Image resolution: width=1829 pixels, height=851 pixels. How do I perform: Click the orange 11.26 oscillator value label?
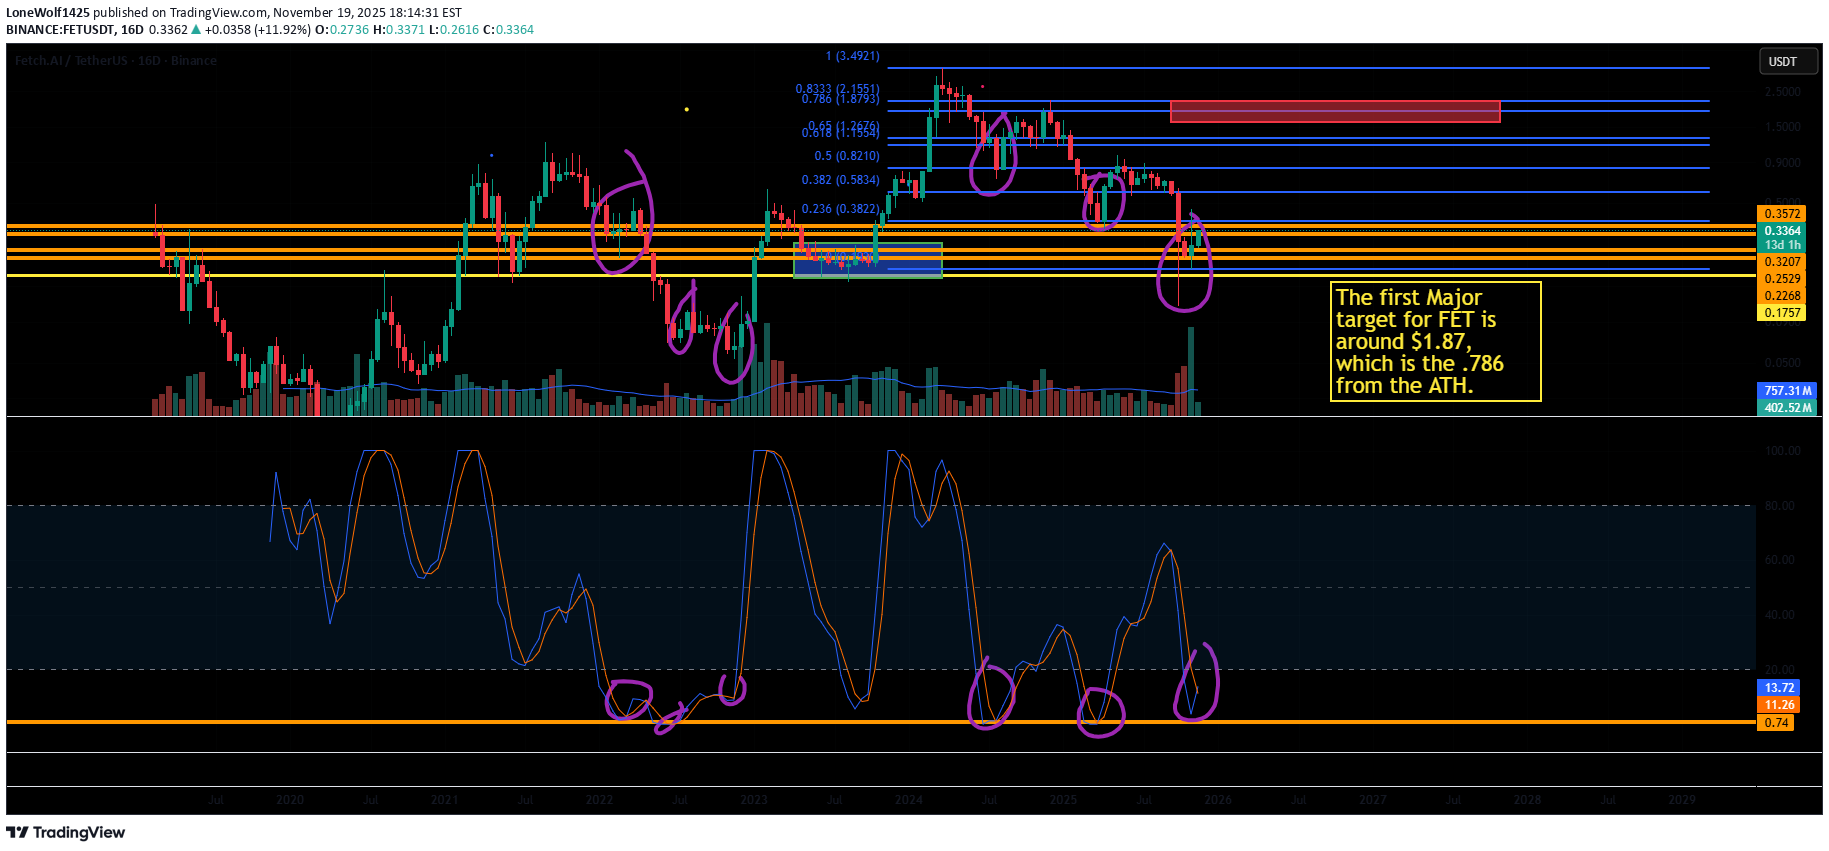[1779, 705]
